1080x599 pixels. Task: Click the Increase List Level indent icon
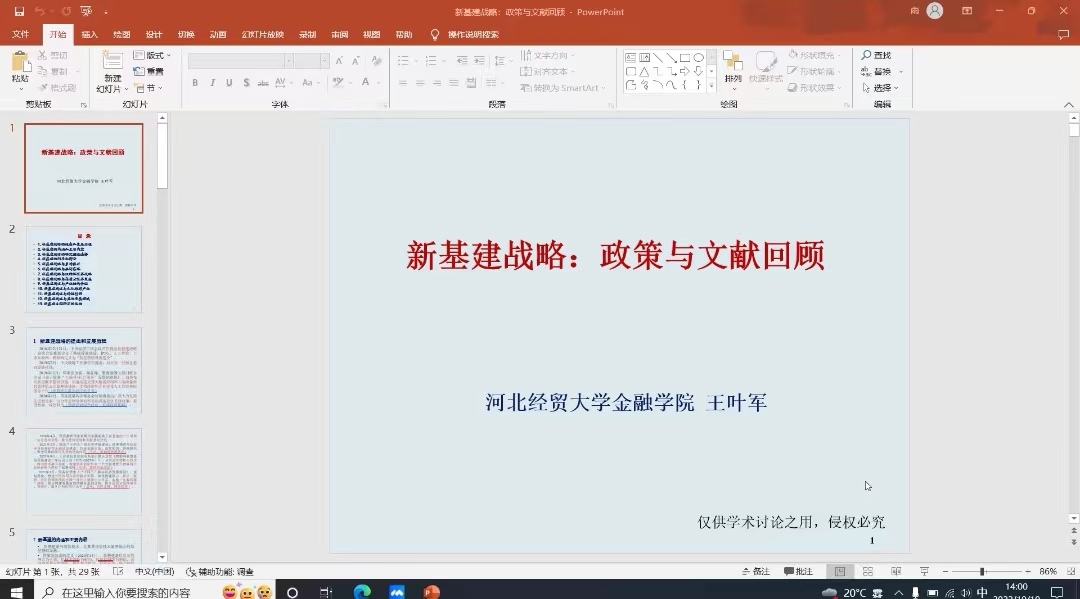(x=479, y=61)
